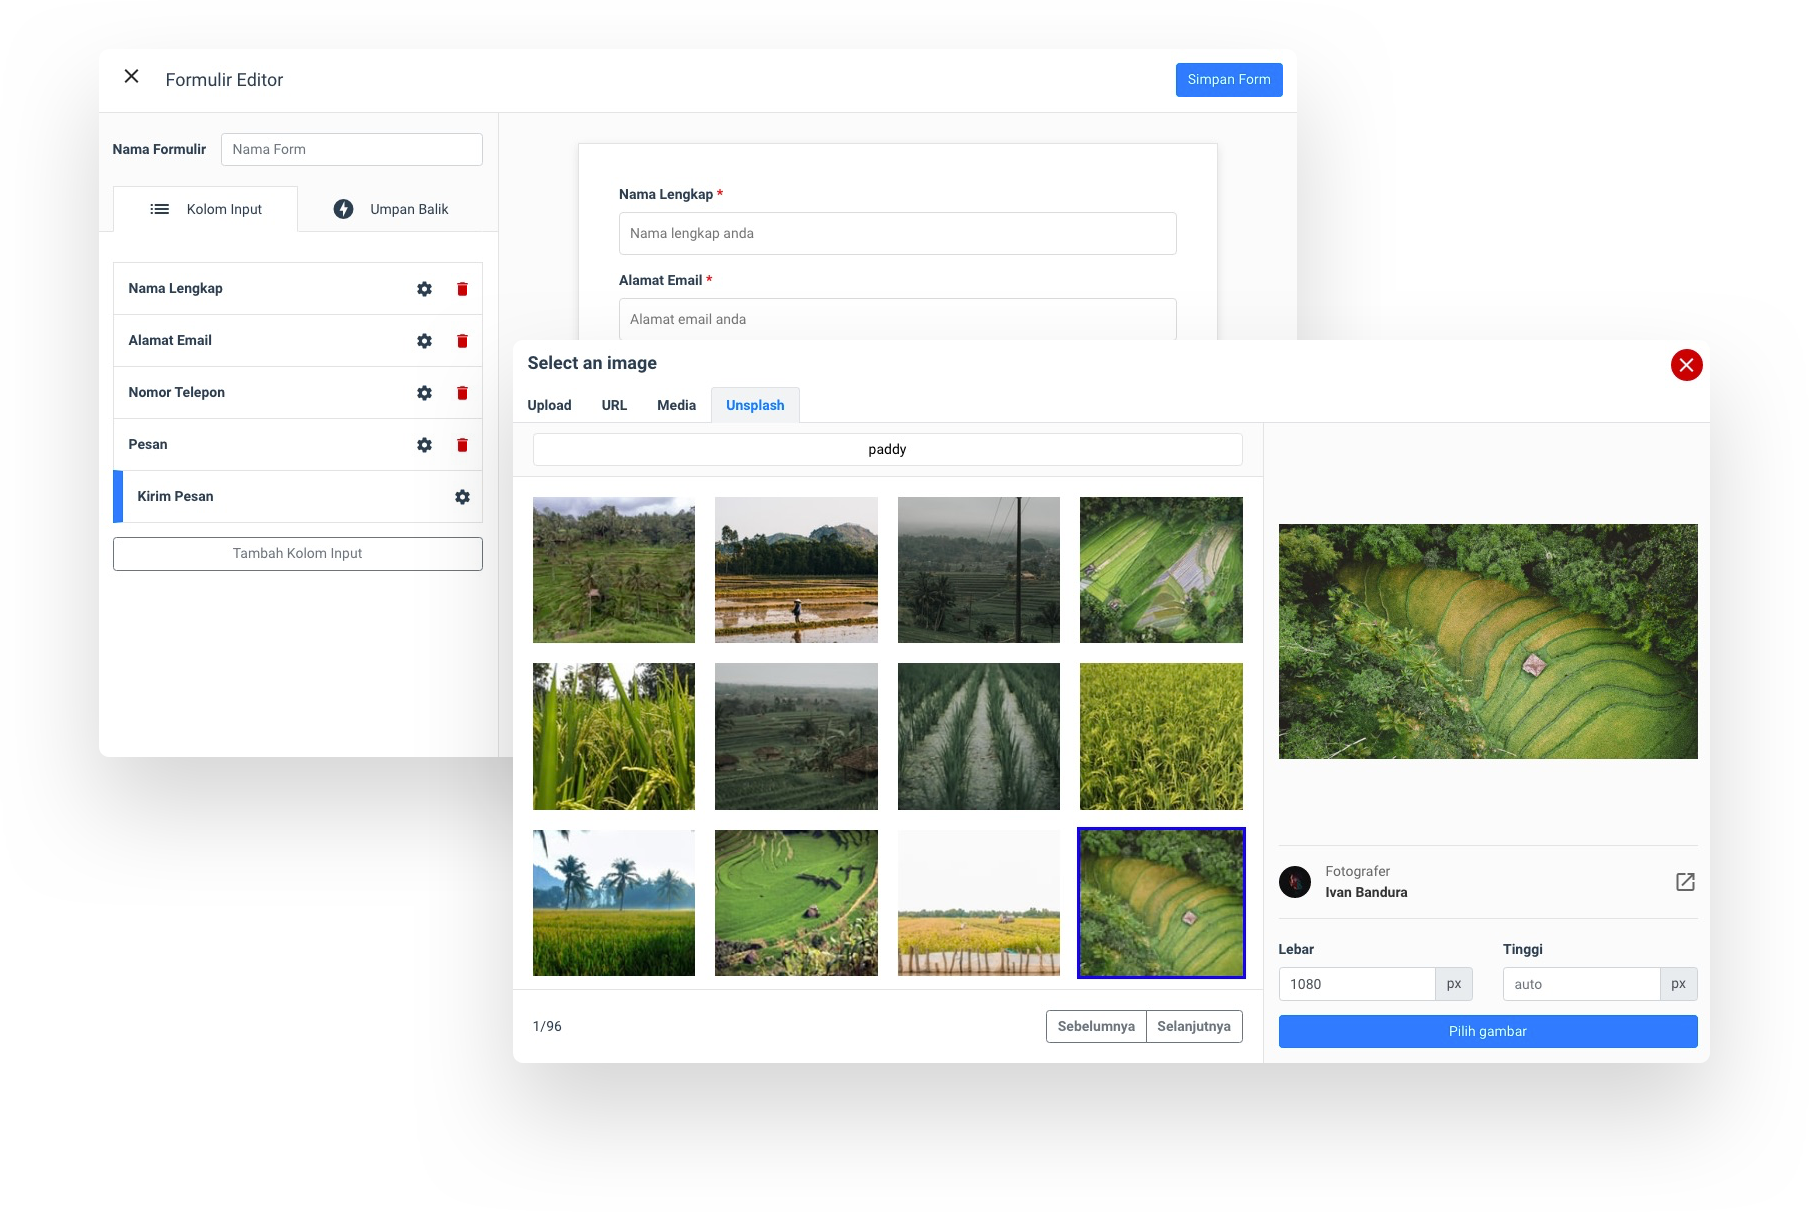Click Tambah Kolom Input

click(297, 553)
